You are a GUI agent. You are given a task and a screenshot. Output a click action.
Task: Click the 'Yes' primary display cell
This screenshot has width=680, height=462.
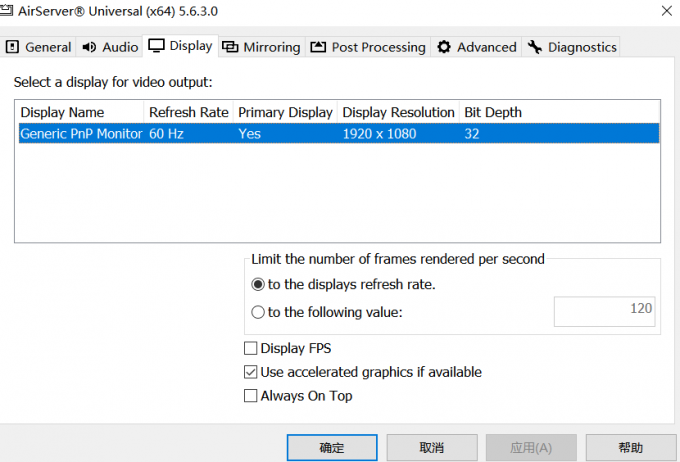(249, 134)
